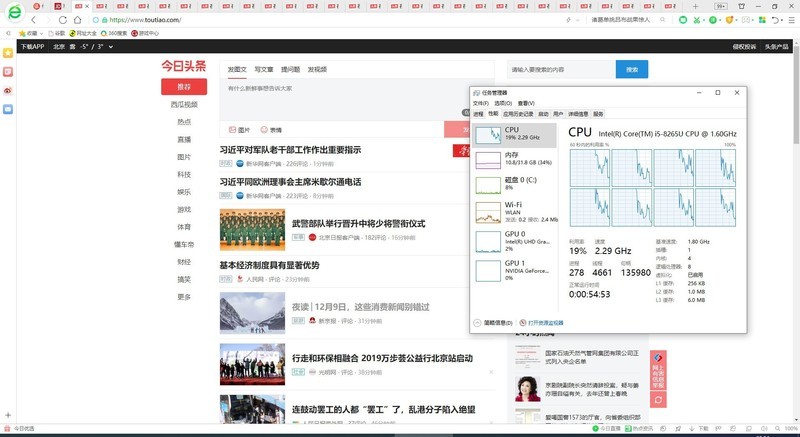Viewport: 800px width, 437px height.
Task: Open 游戏中心 bookmark
Action: coord(145,33)
